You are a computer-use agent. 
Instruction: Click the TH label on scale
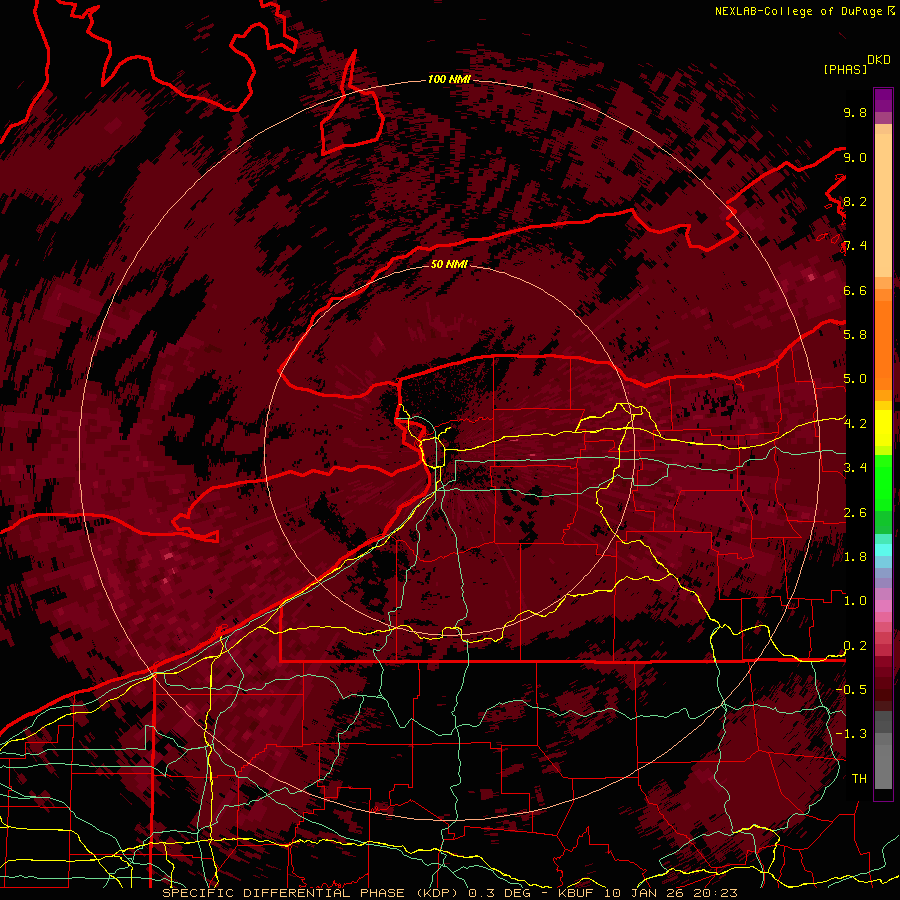(x=859, y=778)
